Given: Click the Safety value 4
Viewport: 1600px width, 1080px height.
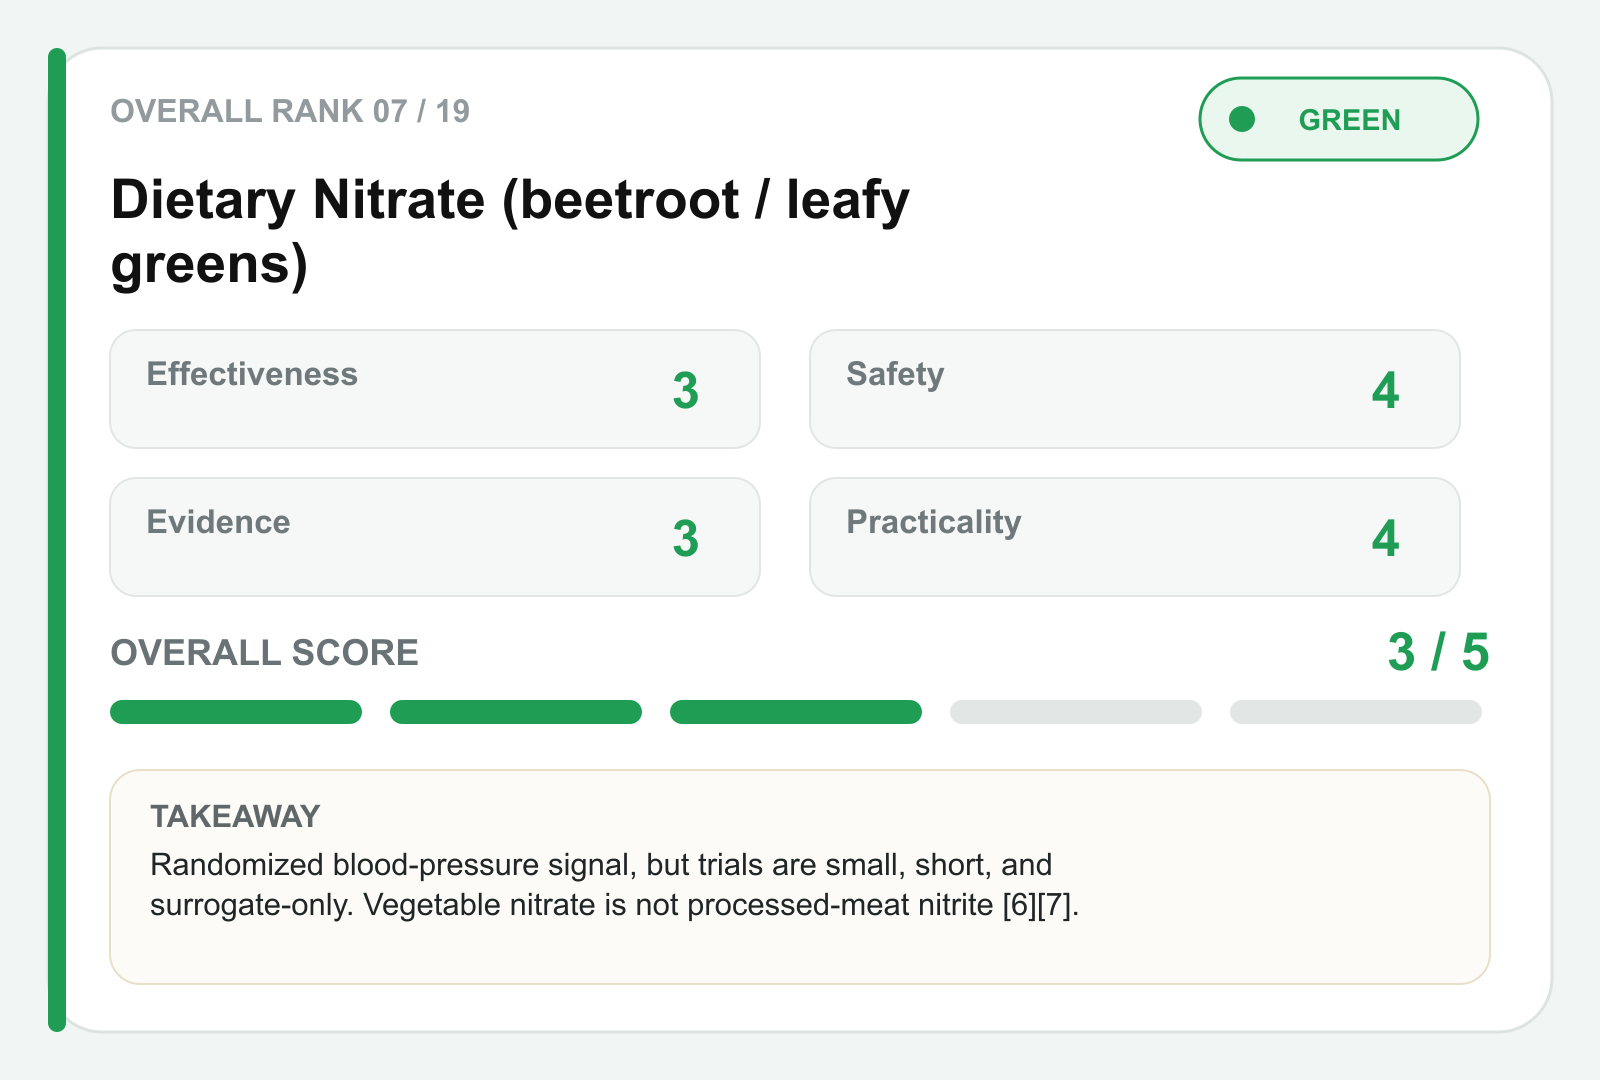Looking at the screenshot, I should pos(1385,390).
